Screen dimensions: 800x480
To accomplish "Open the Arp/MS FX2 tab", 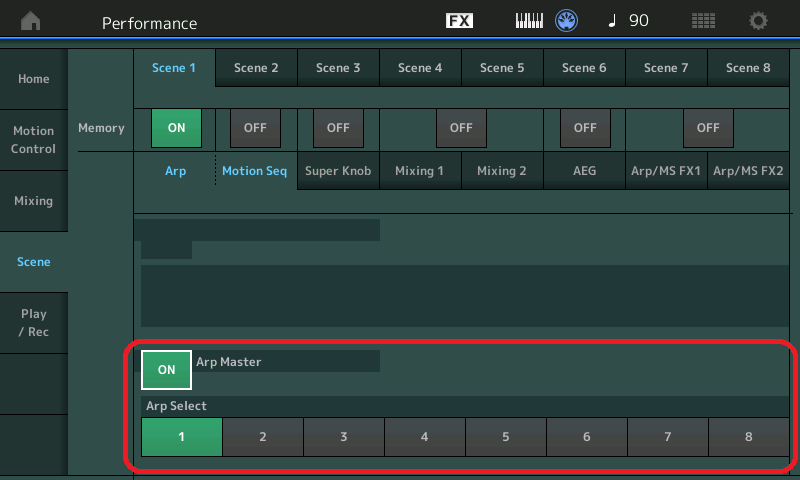I will 748,171.
